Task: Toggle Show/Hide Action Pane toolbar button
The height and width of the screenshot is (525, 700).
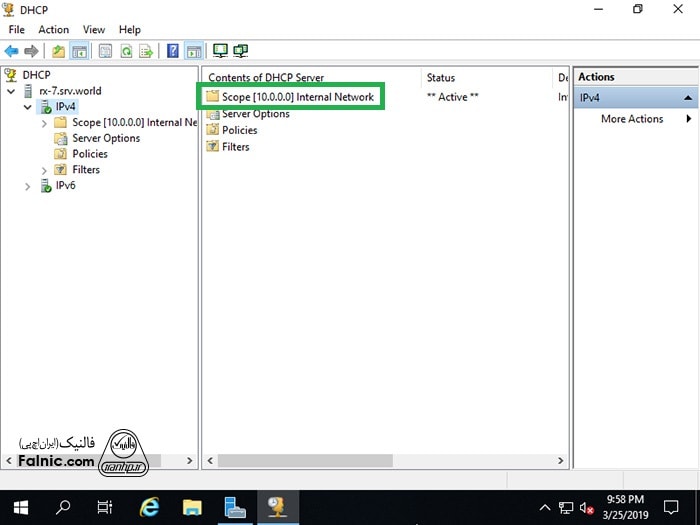Action: click(x=193, y=51)
